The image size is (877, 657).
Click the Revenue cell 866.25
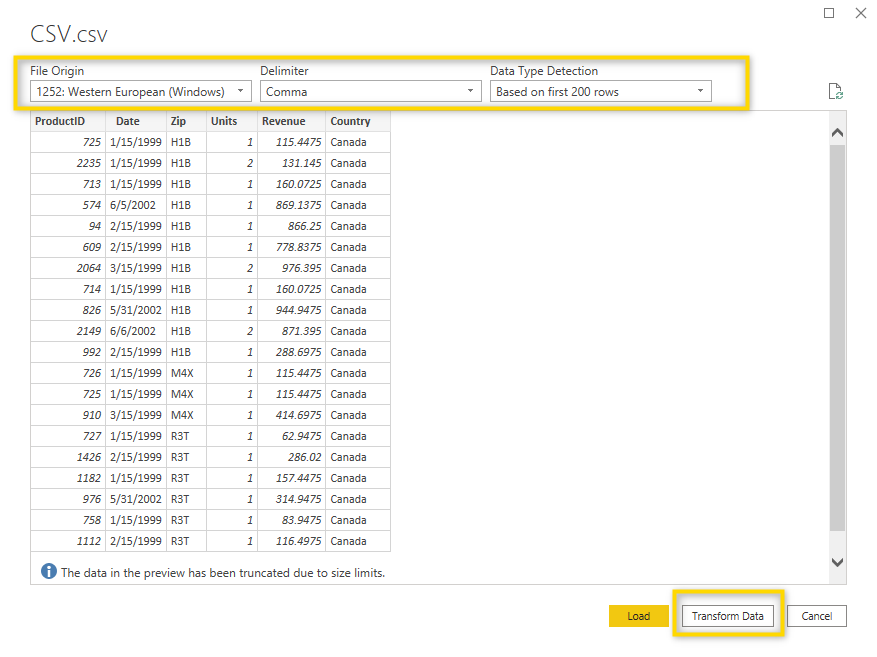point(291,226)
